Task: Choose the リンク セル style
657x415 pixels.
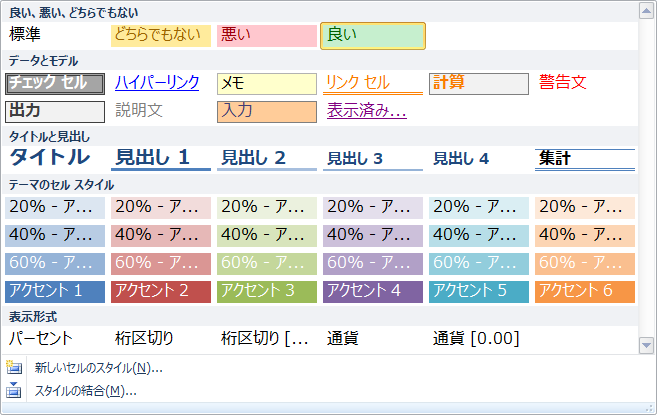Action: (373, 83)
